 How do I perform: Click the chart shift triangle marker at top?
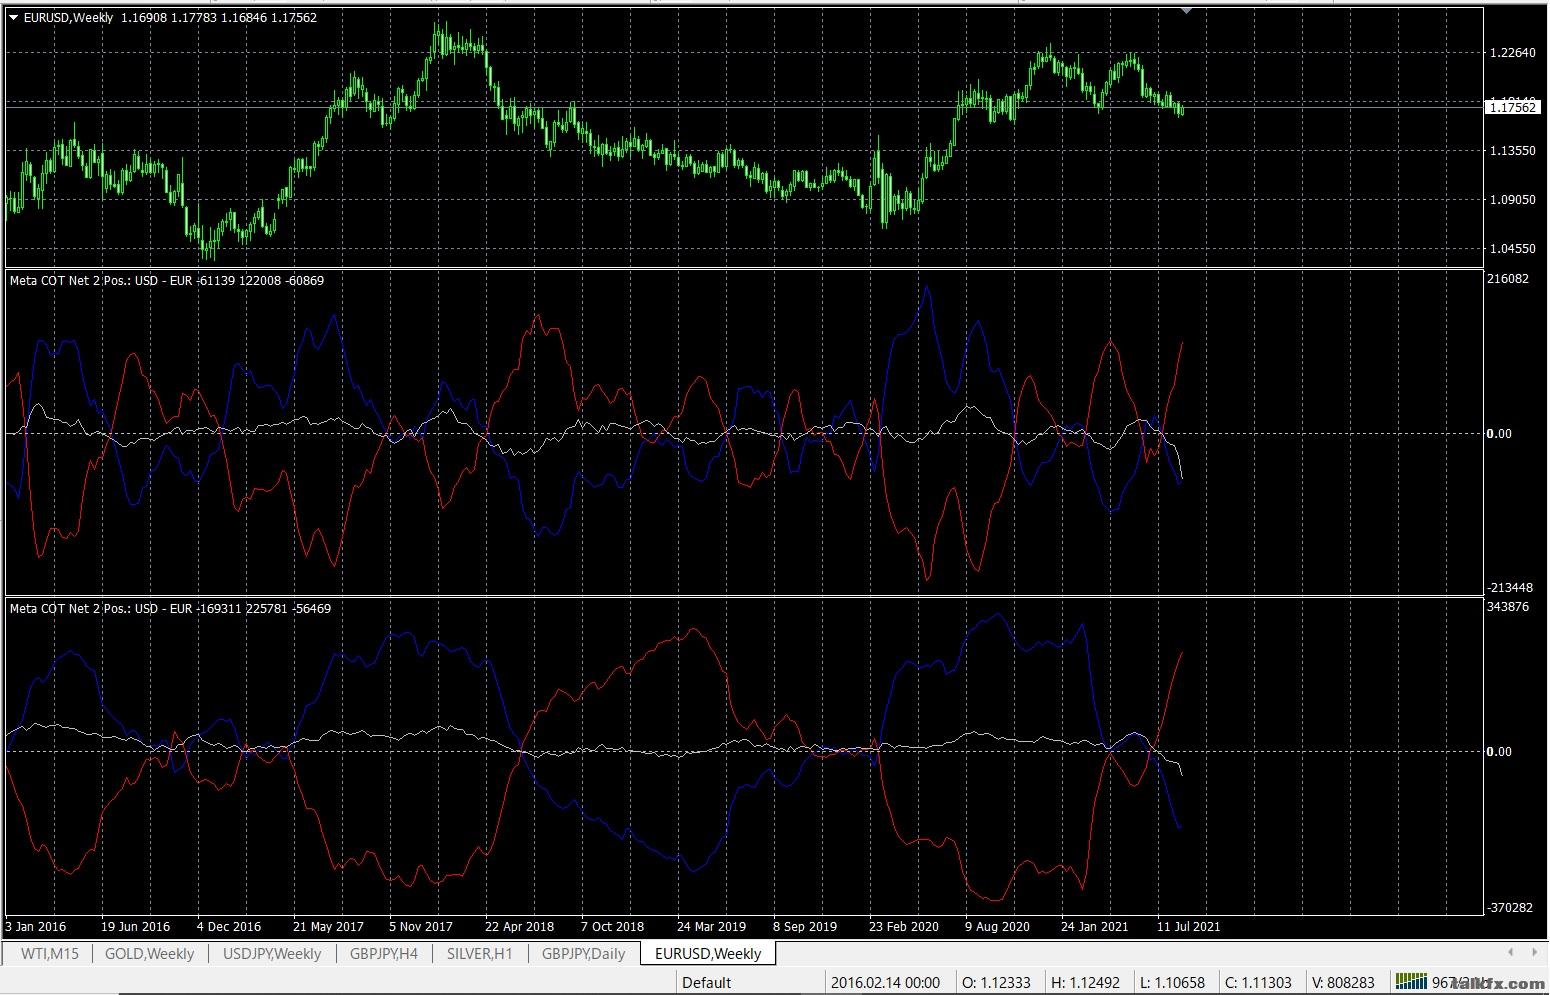[x=1186, y=10]
